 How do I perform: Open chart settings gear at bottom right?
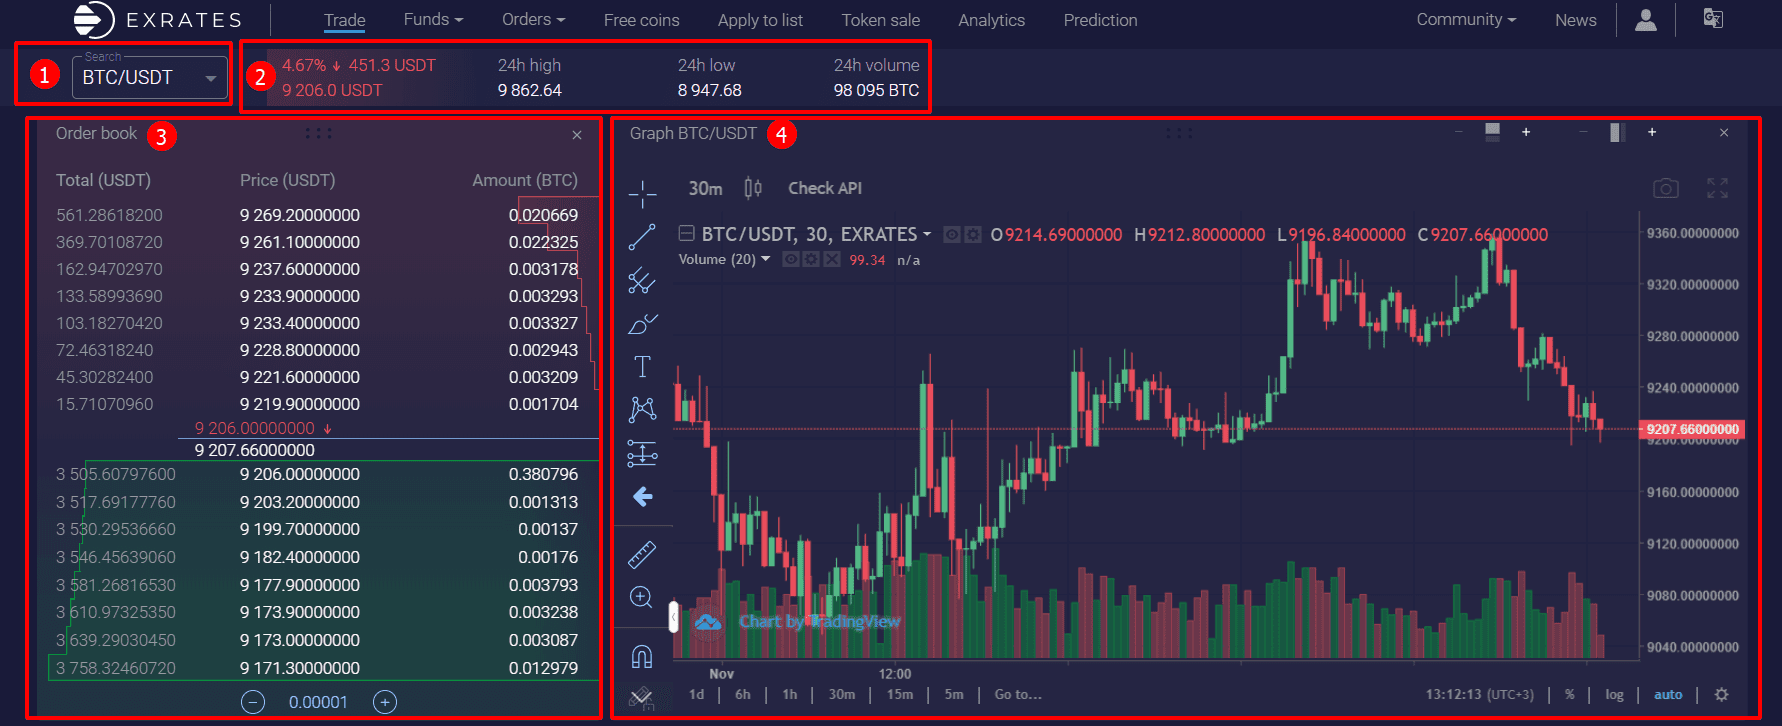(1721, 694)
